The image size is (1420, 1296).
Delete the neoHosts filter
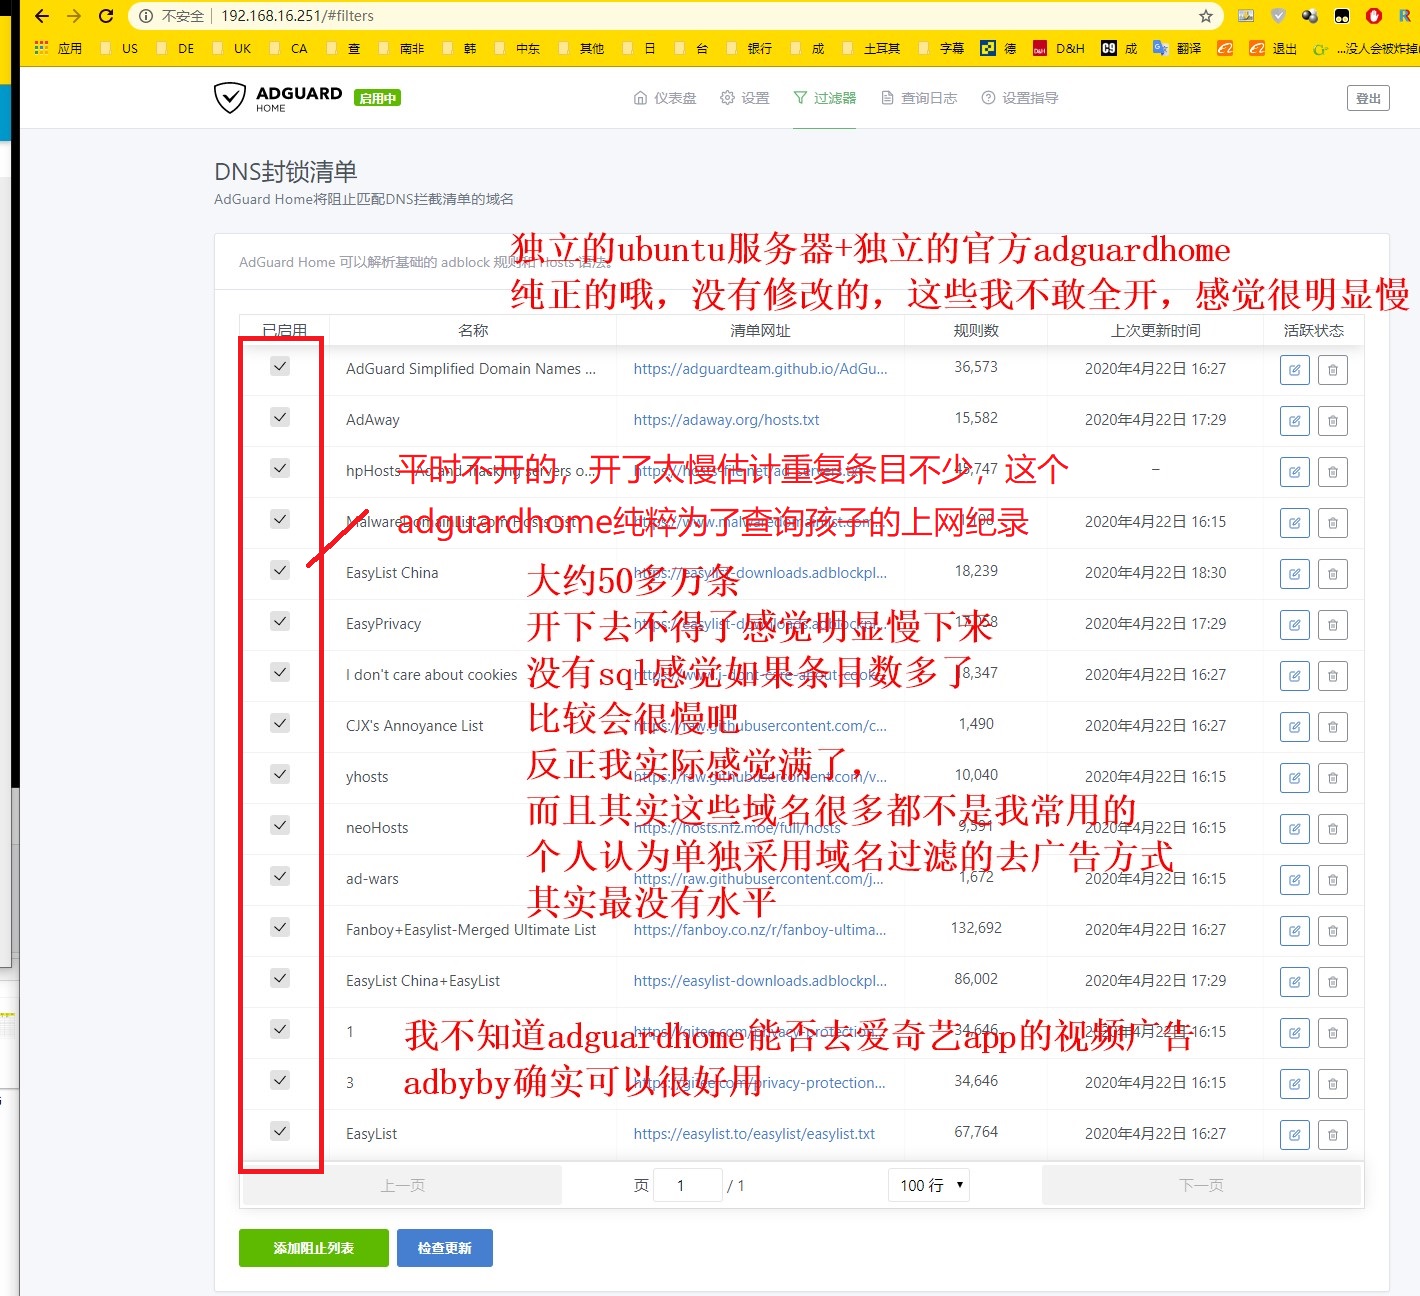1333,829
